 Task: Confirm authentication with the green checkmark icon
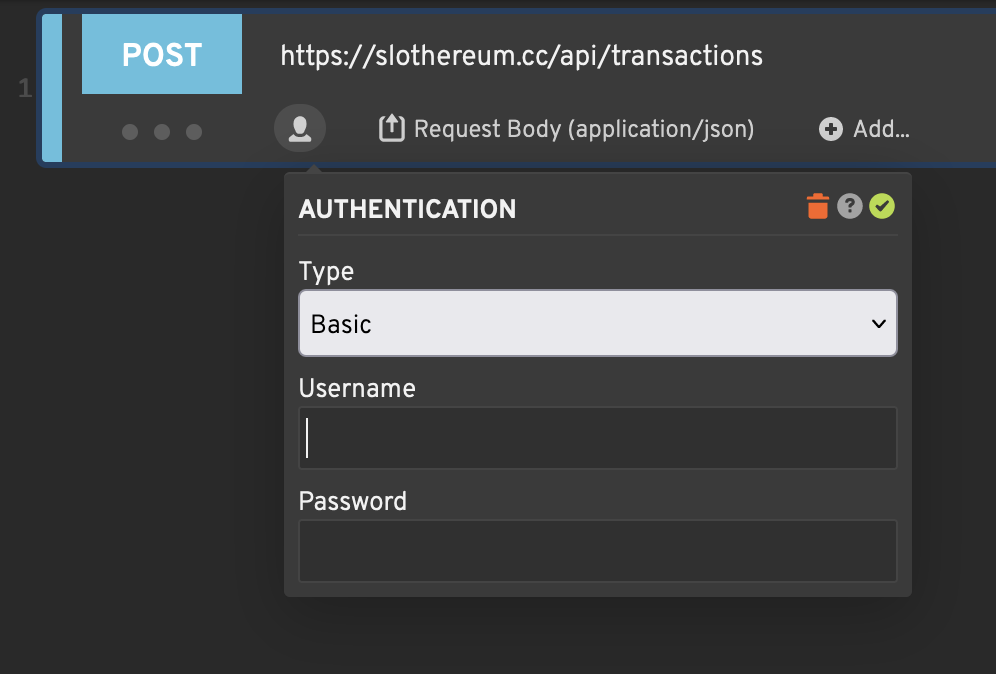(882, 206)
